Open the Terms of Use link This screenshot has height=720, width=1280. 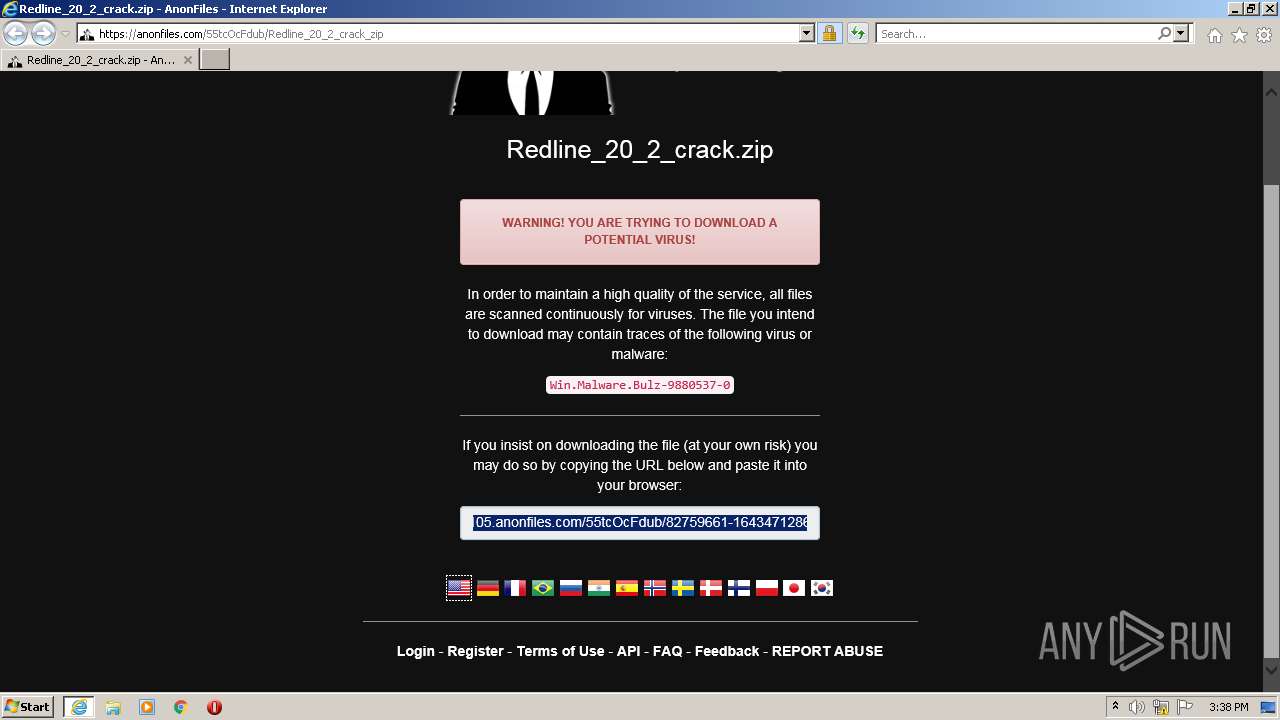560,651
